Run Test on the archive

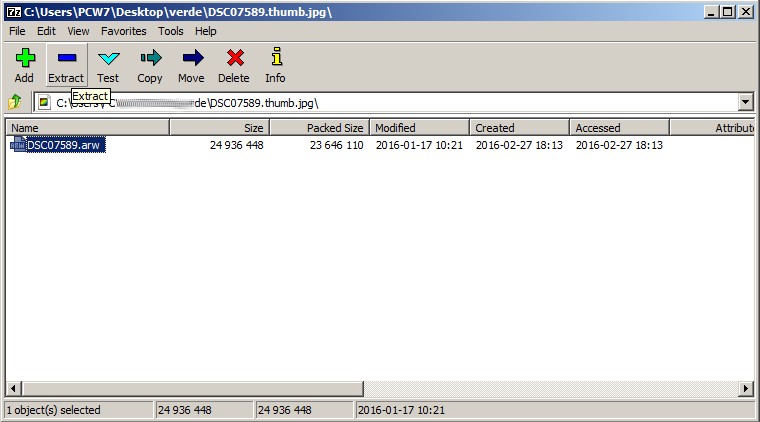pos(108,59)
